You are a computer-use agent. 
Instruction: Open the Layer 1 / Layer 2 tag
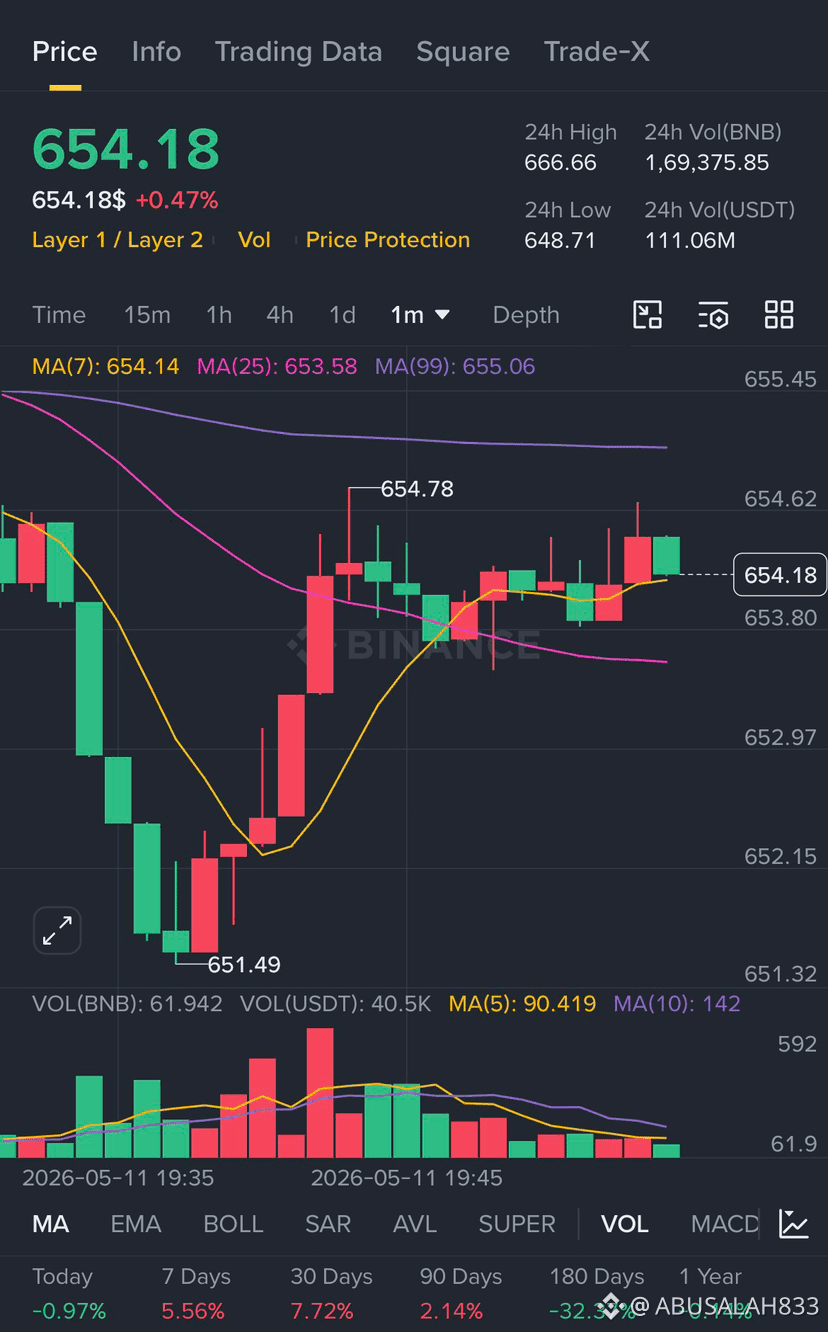pyautogui.click(x=117, y=240)
